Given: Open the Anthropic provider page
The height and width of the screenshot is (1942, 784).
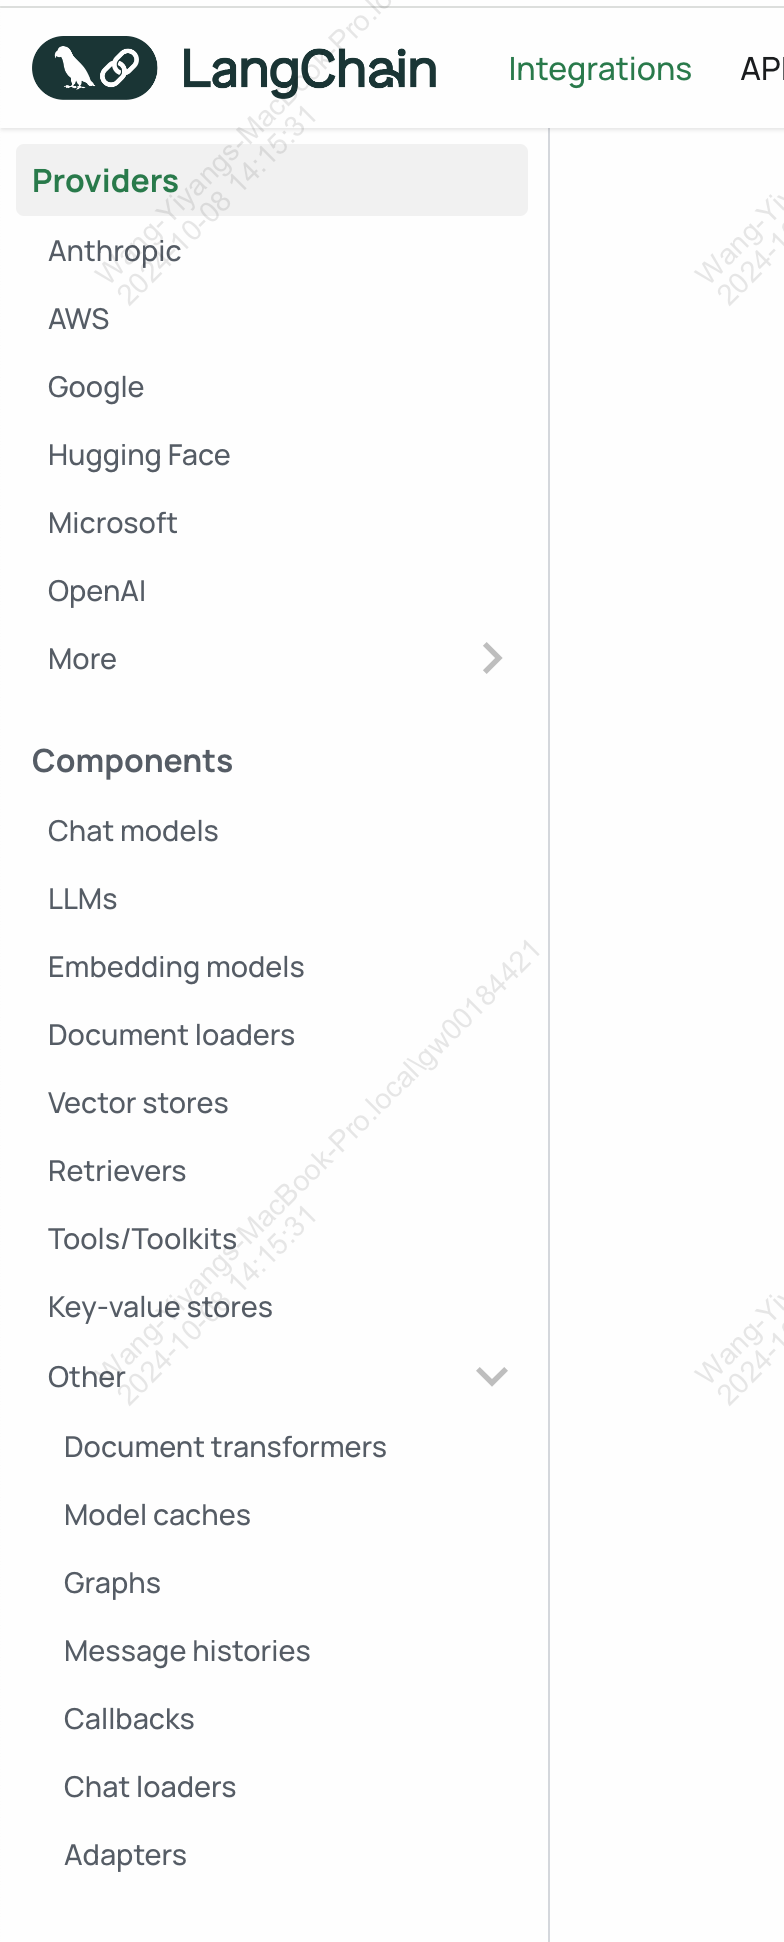Looking at the screenshot, I should pos(115,251).
